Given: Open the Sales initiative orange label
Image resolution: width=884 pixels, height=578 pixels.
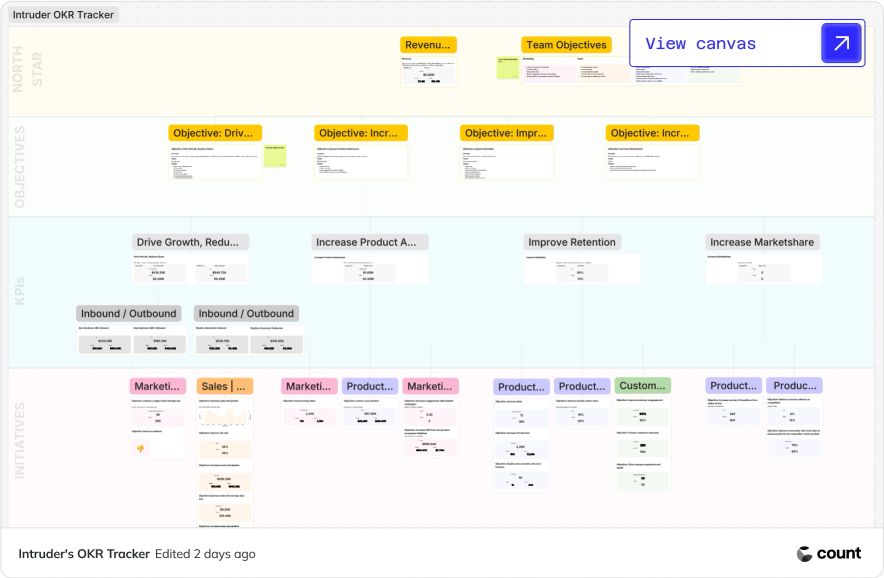Looking at the screenshot, I should point(224,386).
